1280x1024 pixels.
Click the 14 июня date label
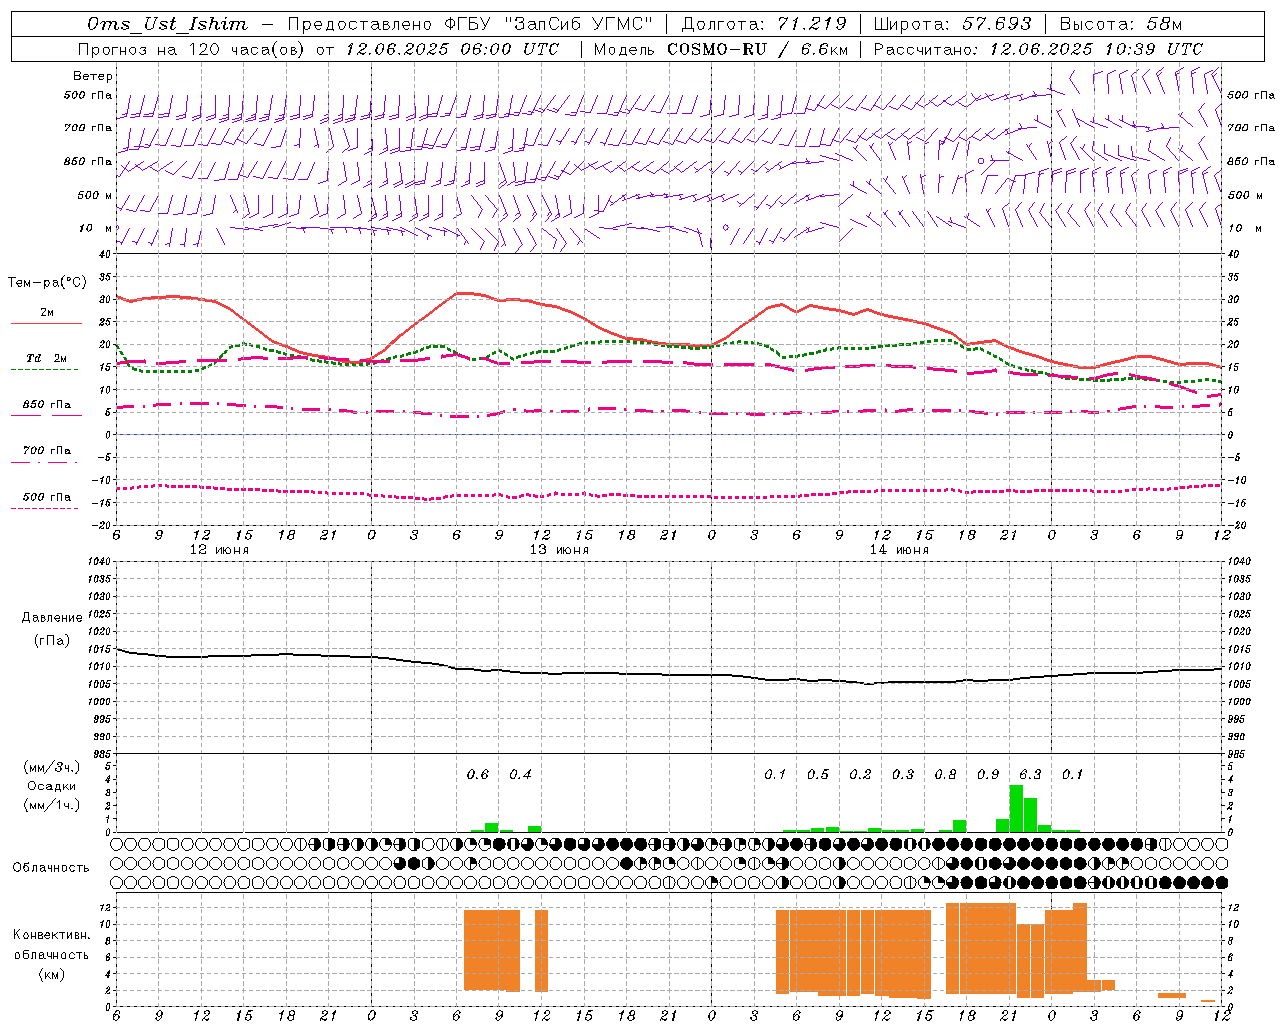[x=899, y=550]
